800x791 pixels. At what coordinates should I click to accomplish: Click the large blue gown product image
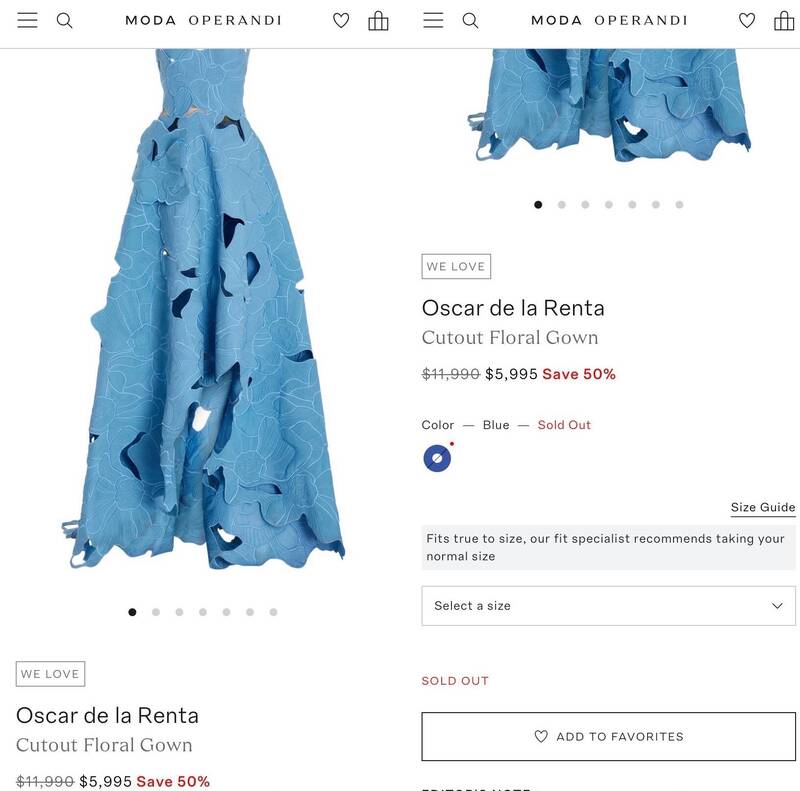[203, 320]
